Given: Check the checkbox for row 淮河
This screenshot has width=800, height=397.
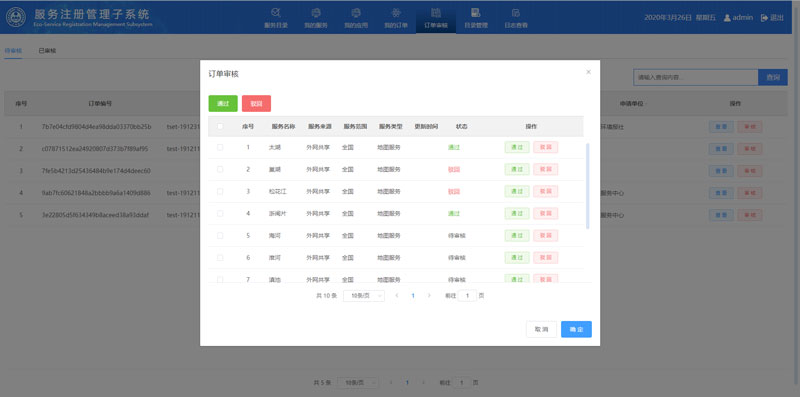Looking at the screenshot, I should point(220,258).
